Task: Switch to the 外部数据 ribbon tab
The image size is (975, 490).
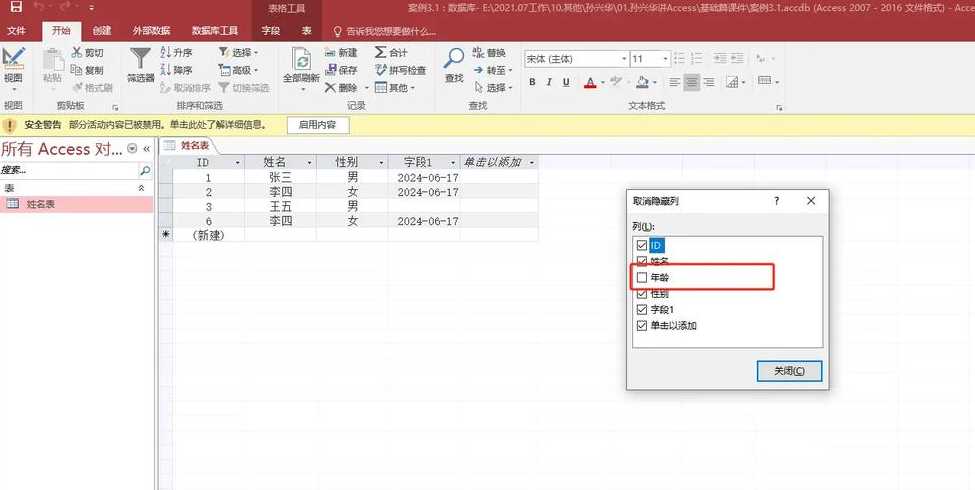Action: [151, 30]
